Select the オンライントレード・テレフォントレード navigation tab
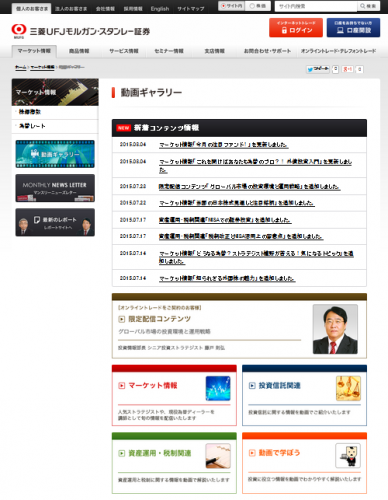Screen dimensions: 388x500 [x=338, y=51]
